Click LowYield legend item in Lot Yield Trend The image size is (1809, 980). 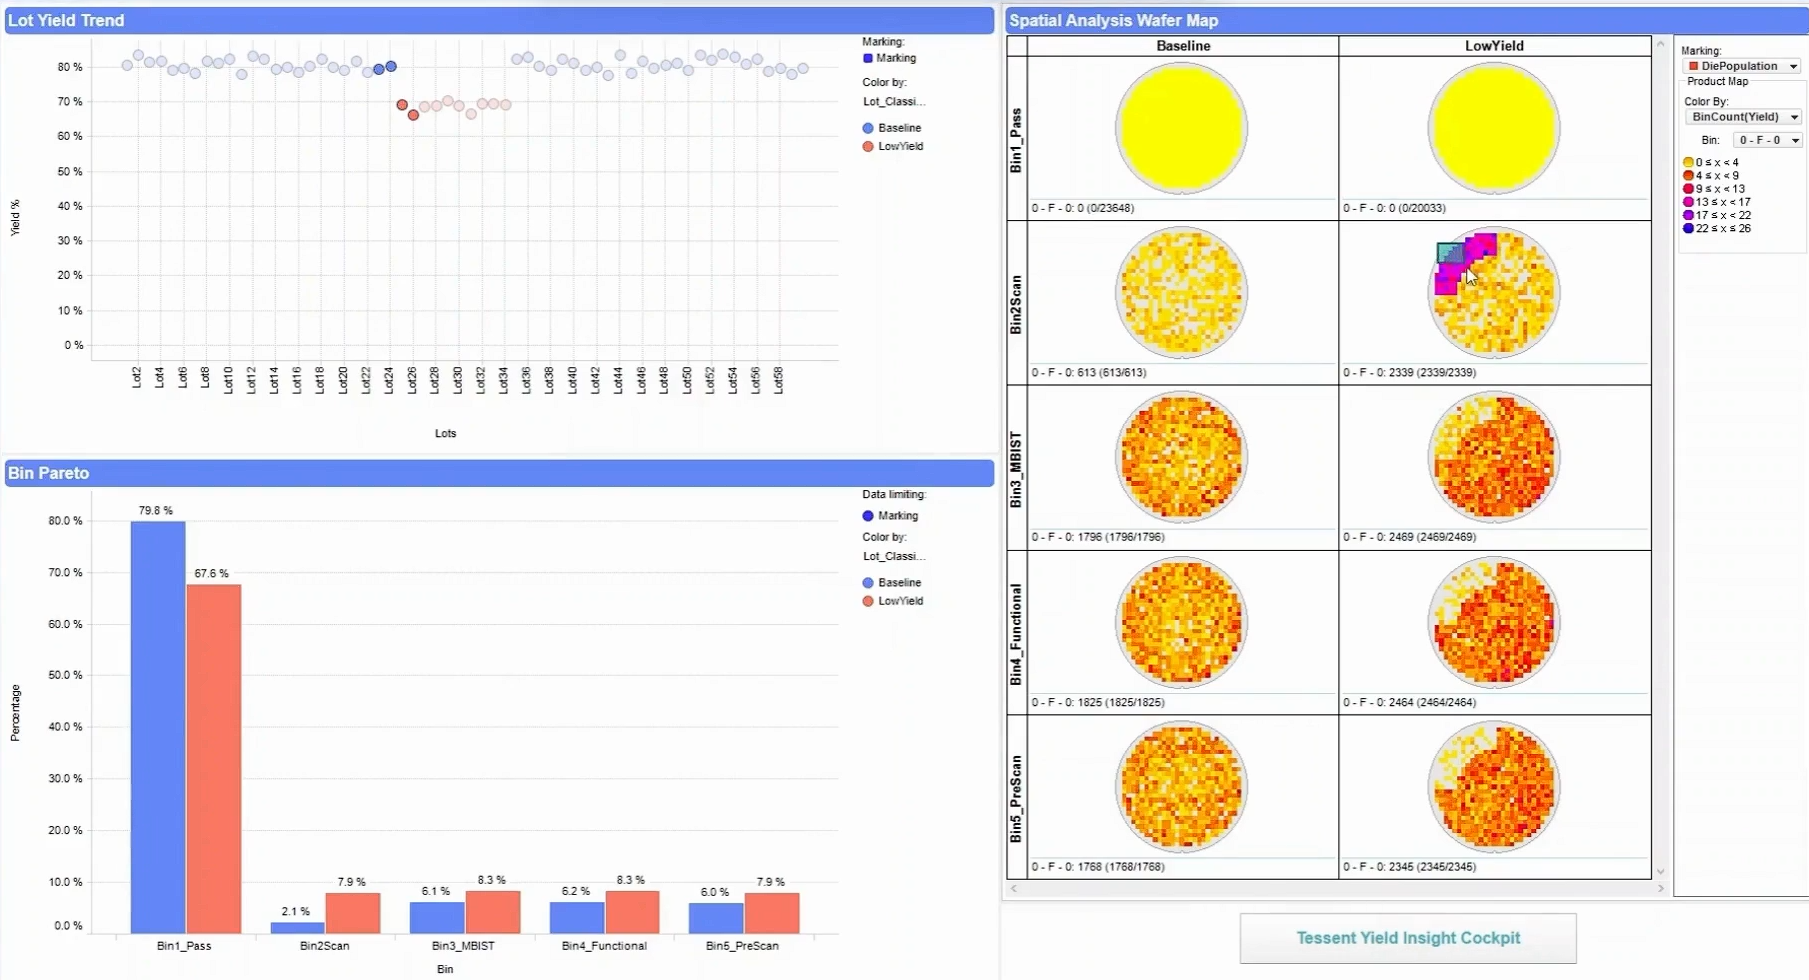(892, 146)
